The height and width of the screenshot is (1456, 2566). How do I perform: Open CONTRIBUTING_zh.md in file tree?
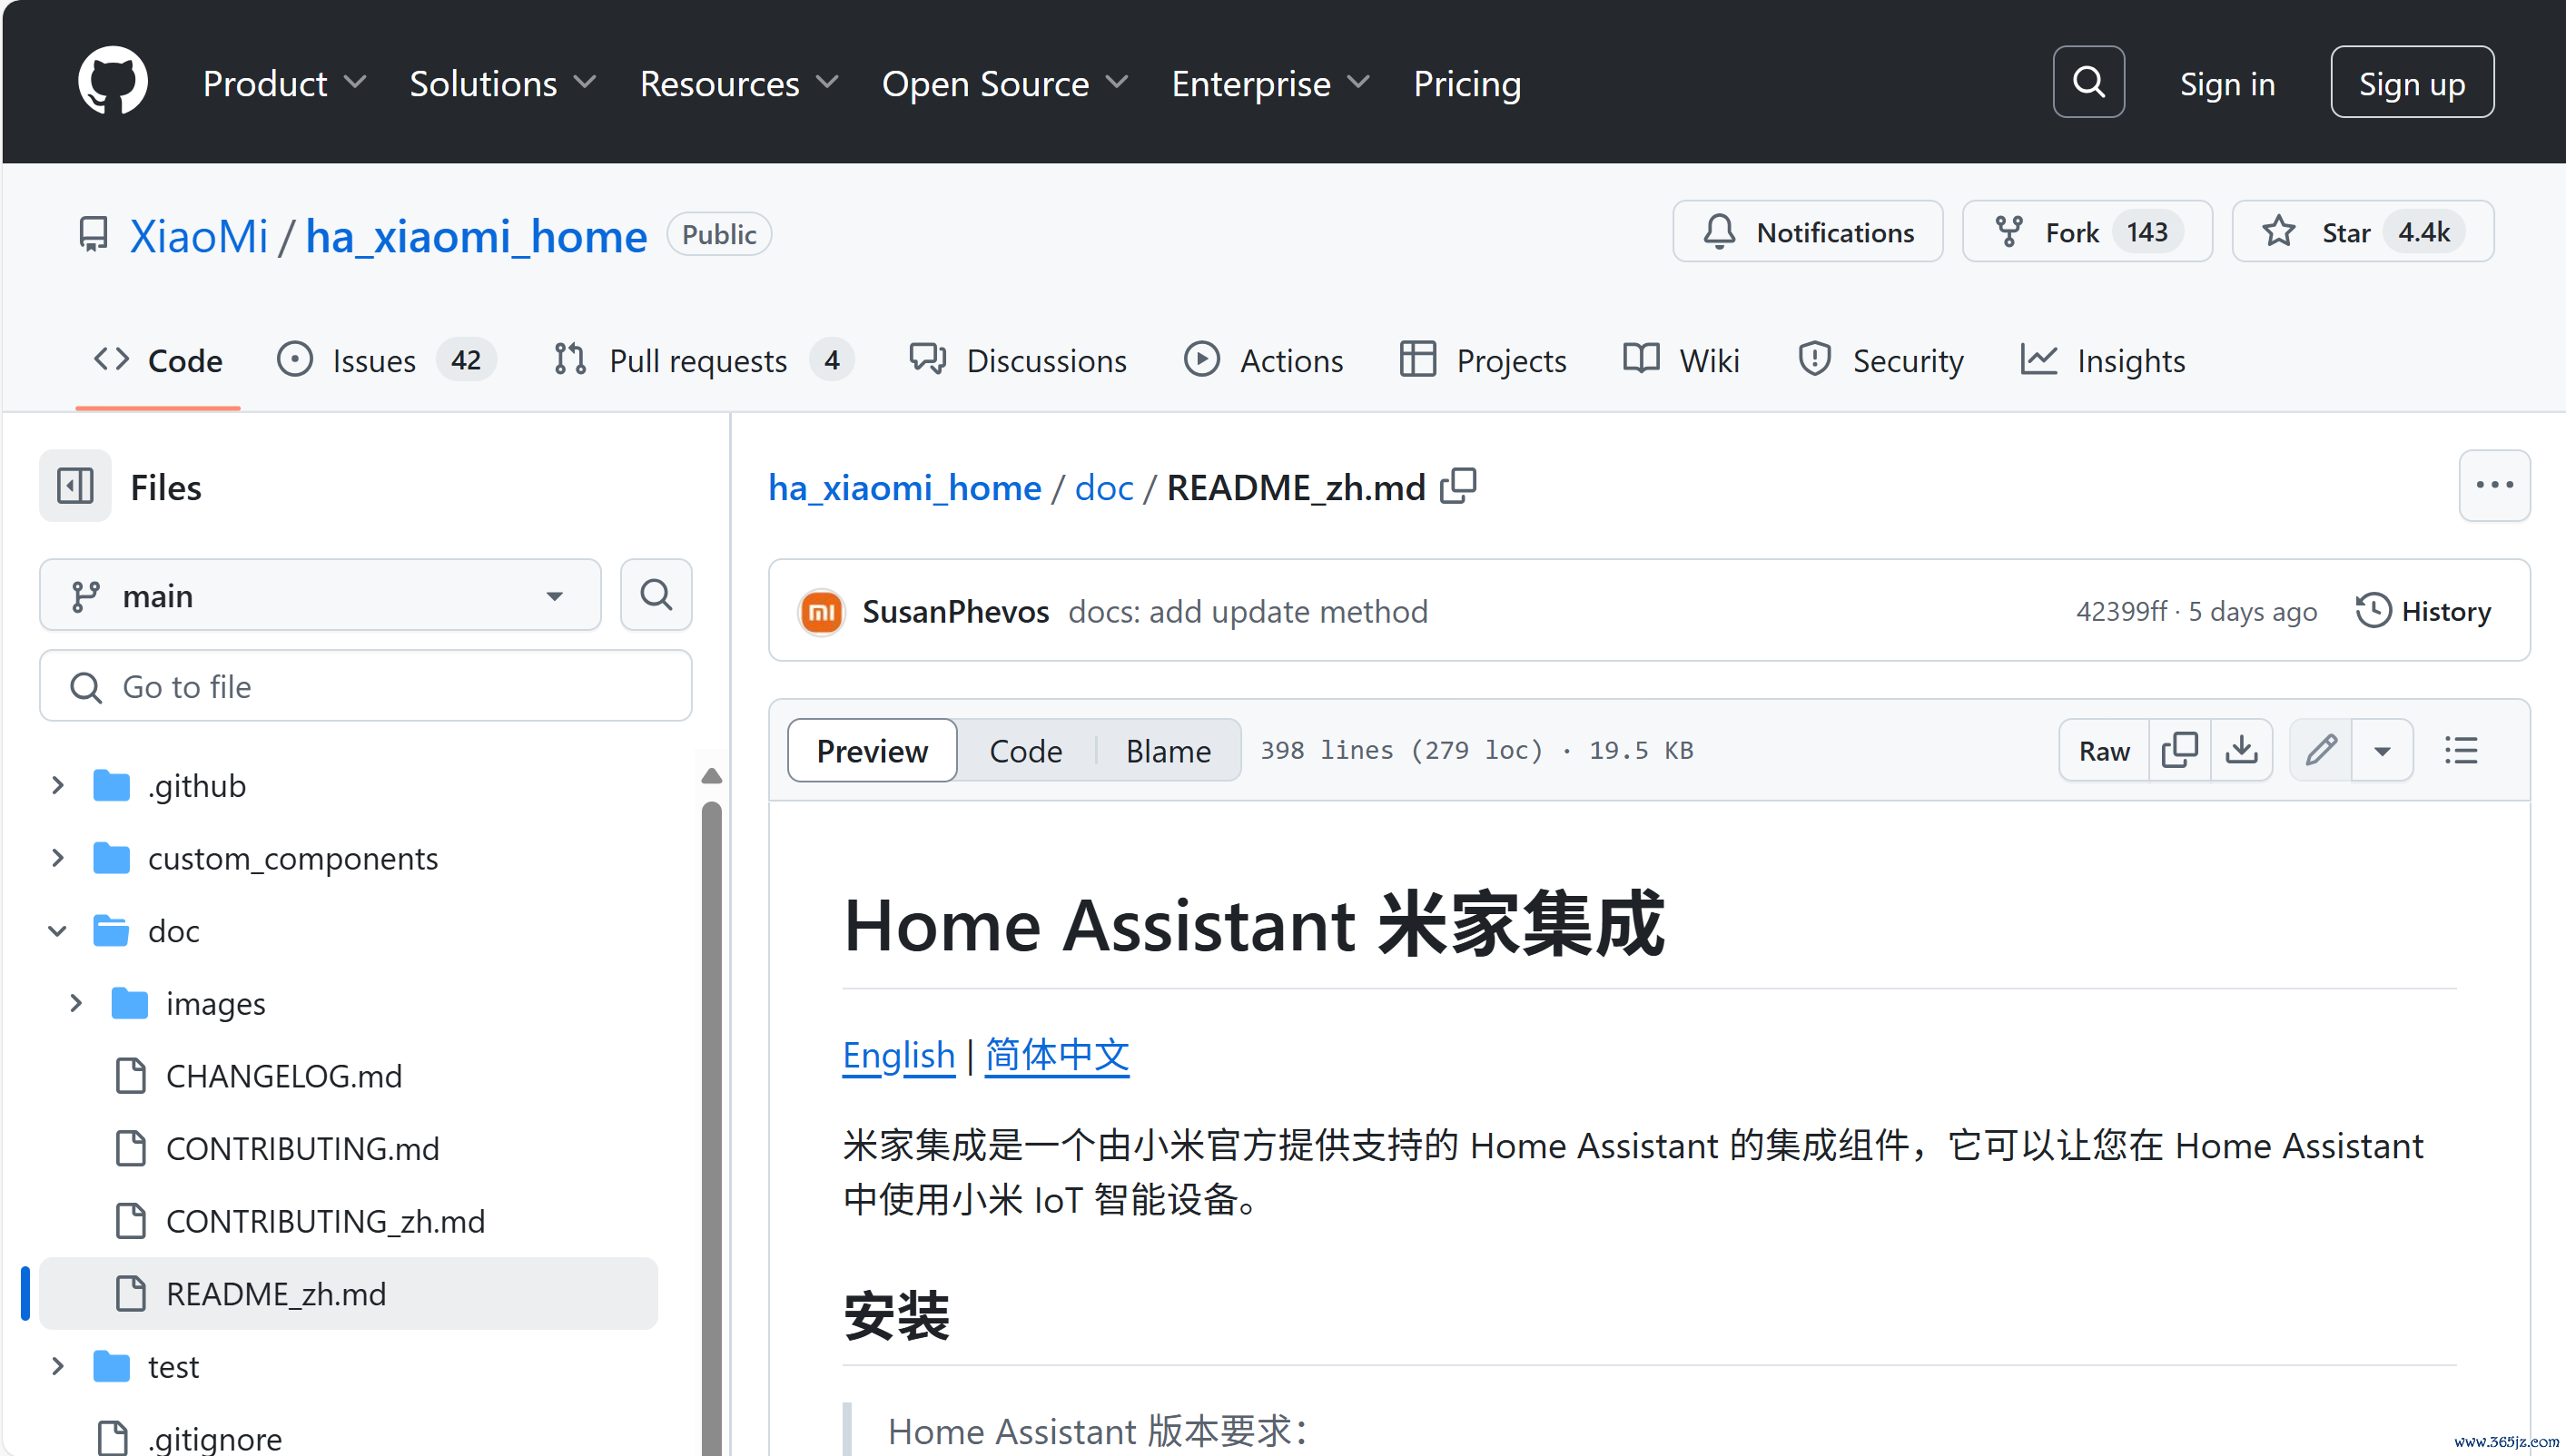(x=325, y=1221)
